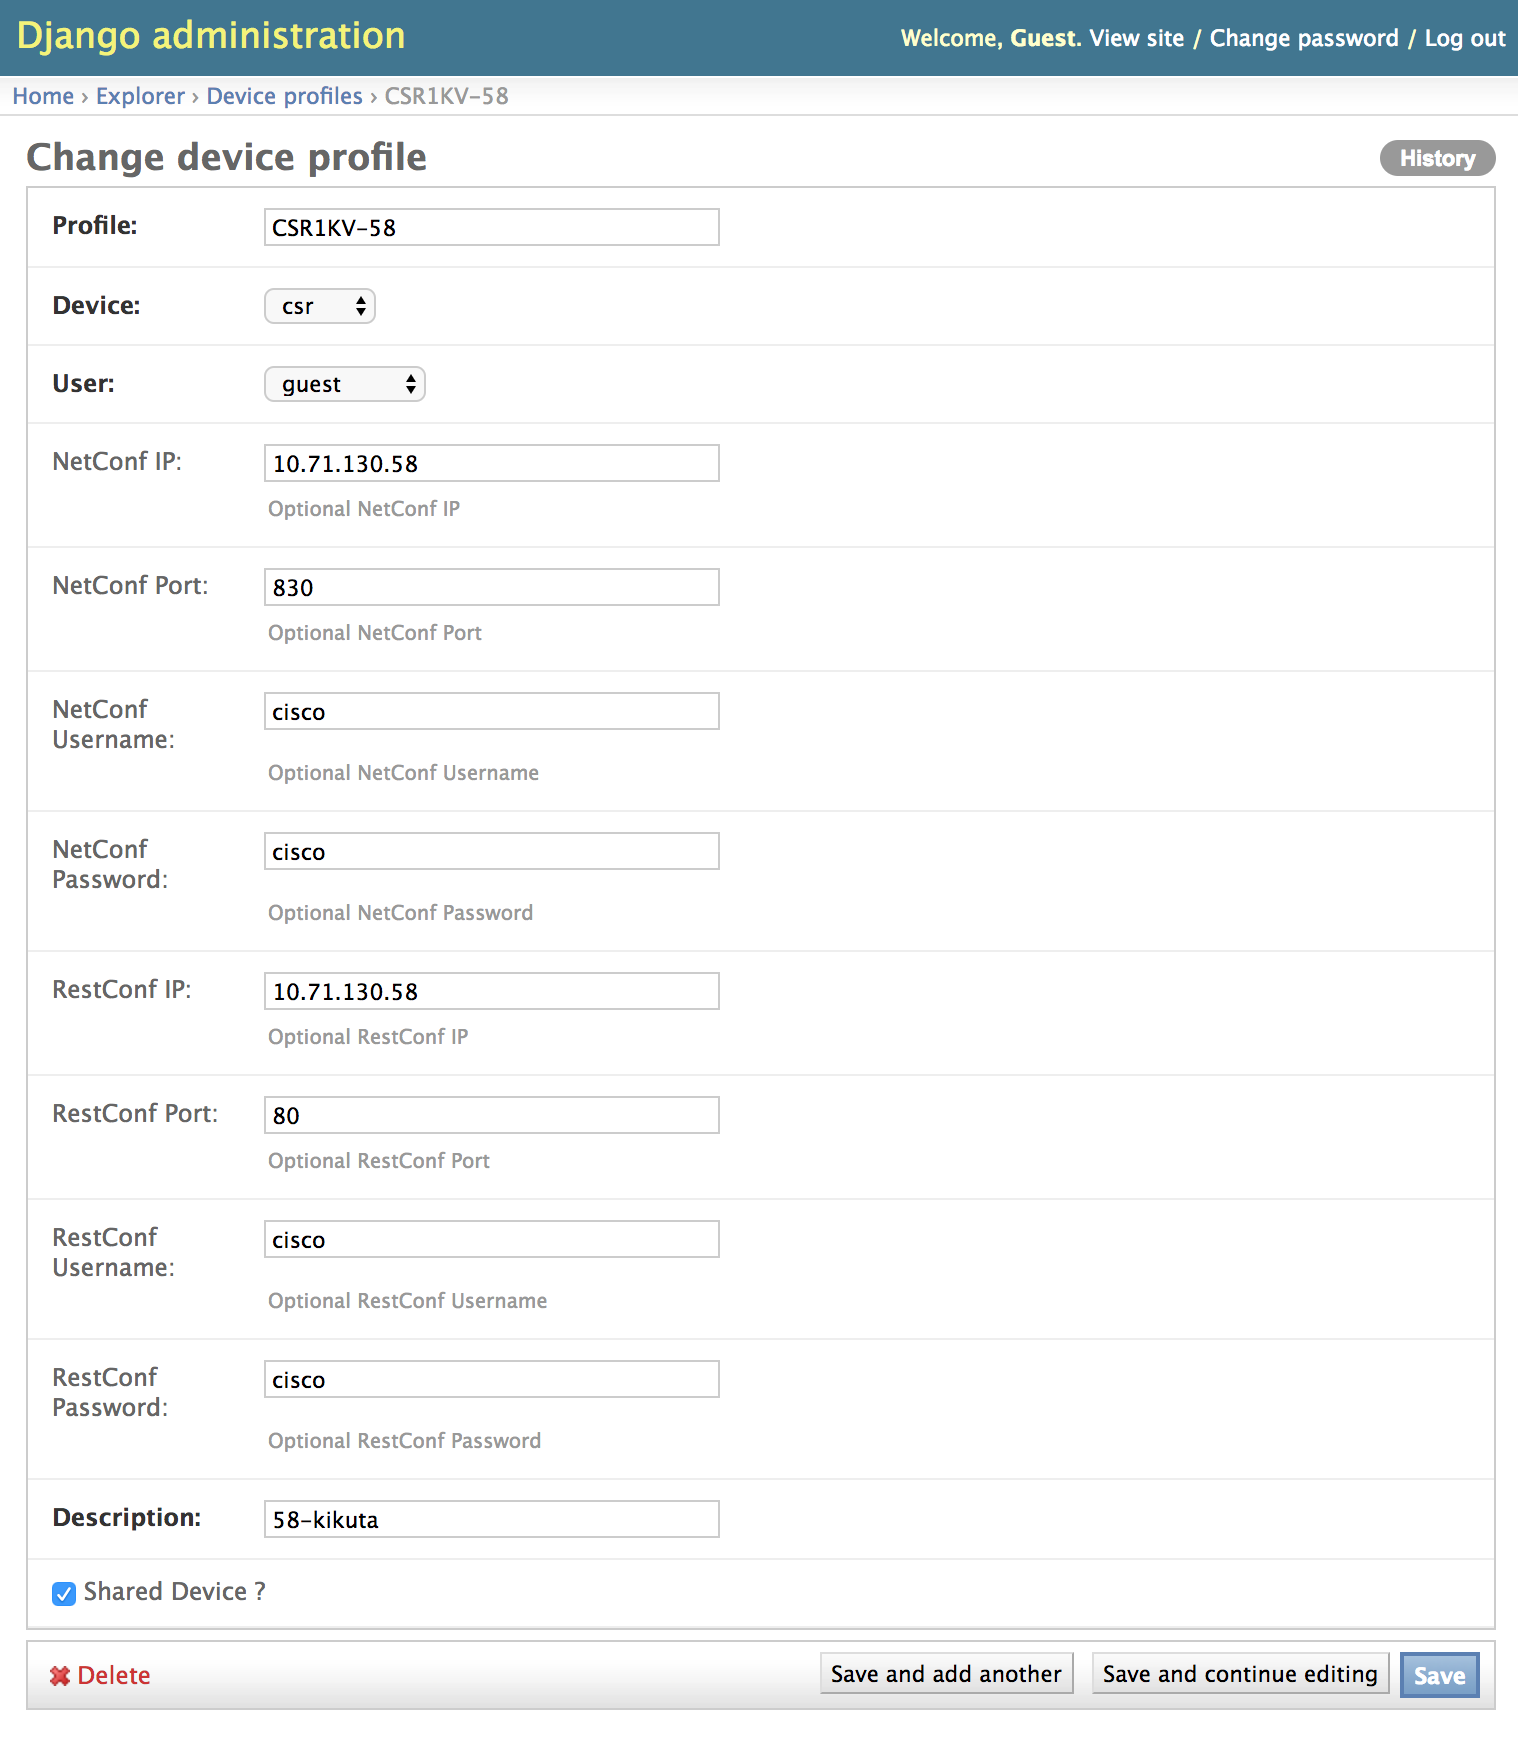Viewport: 1518px width, 1744px height.
Task: Click into the NetConf IP field
Action: (491, 463)
